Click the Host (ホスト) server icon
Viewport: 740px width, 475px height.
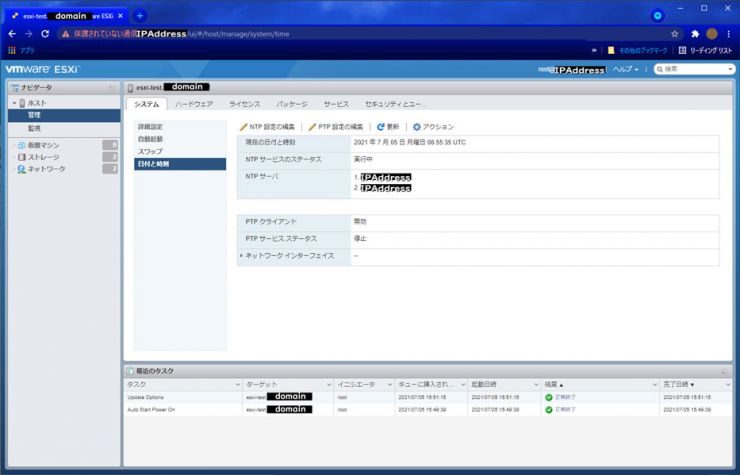click(x=22, y=103)
